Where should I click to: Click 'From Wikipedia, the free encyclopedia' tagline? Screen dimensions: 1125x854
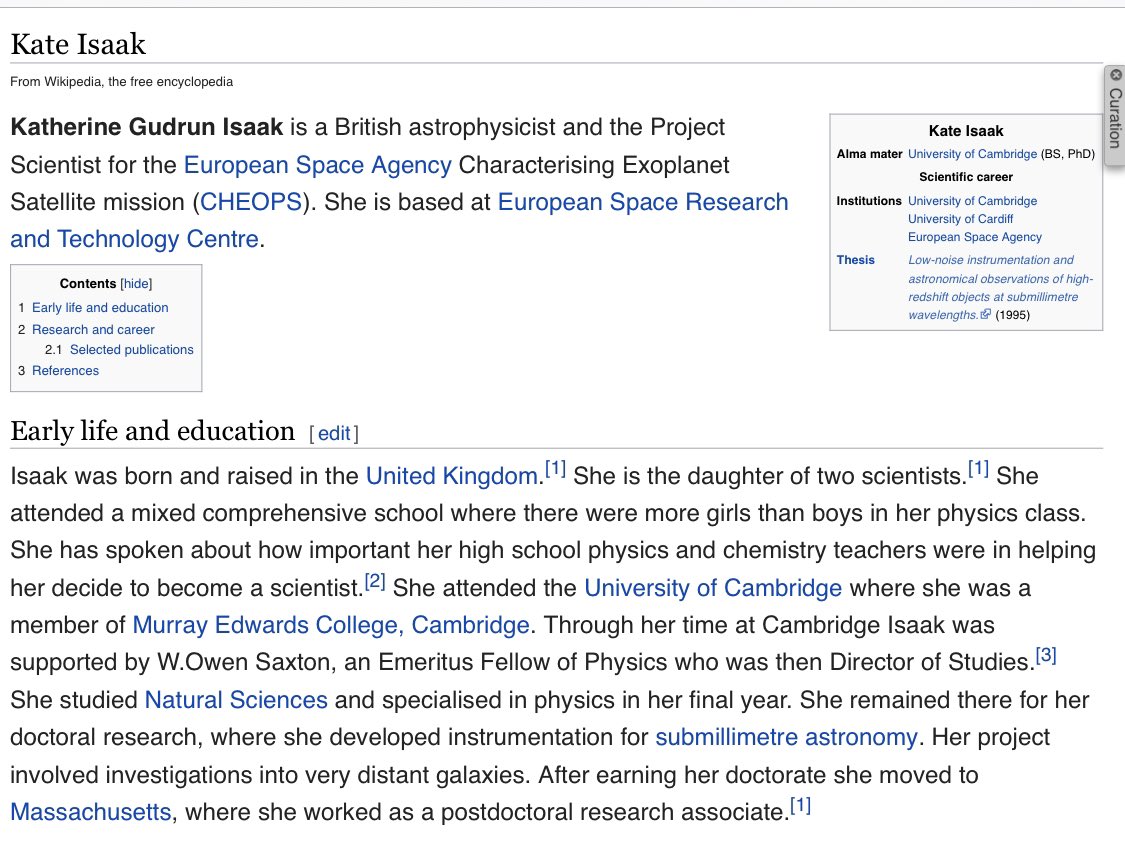(121, 82)
